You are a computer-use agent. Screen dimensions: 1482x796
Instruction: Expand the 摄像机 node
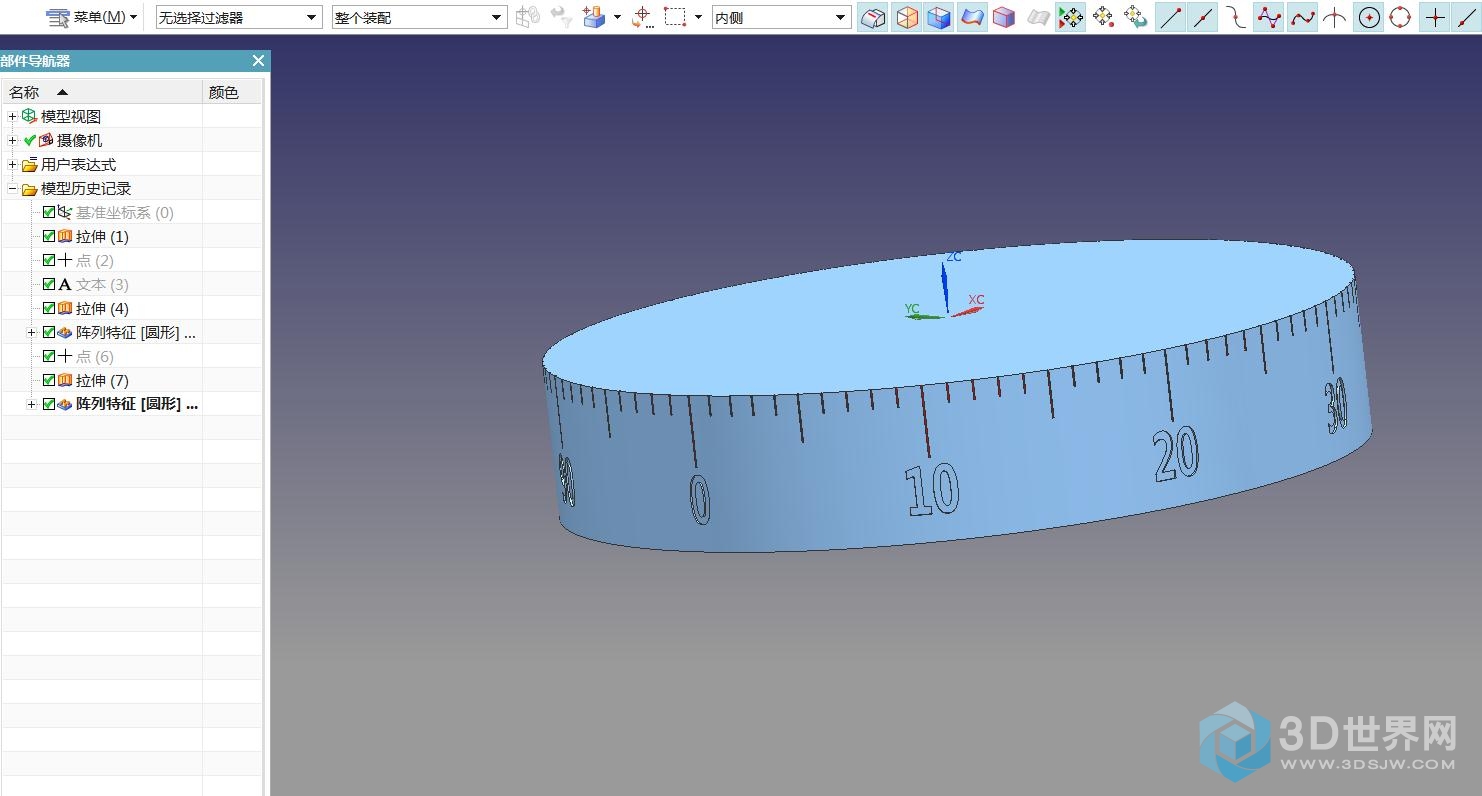click(12, 140)
